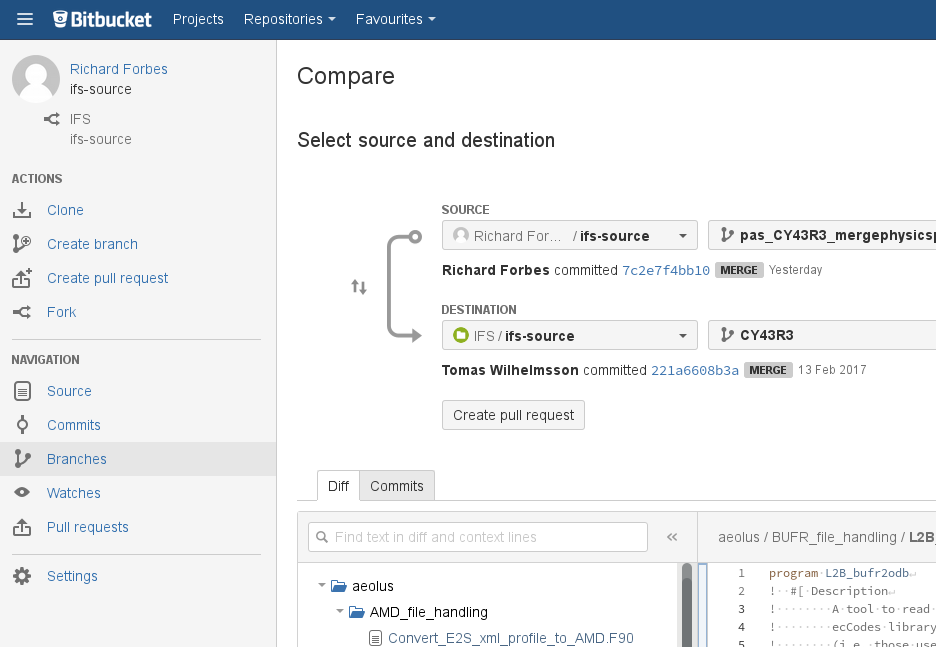Screen dimensions: 936x647
Task: Click the Bitbucket logo
Action: click(x=102, y=19)
